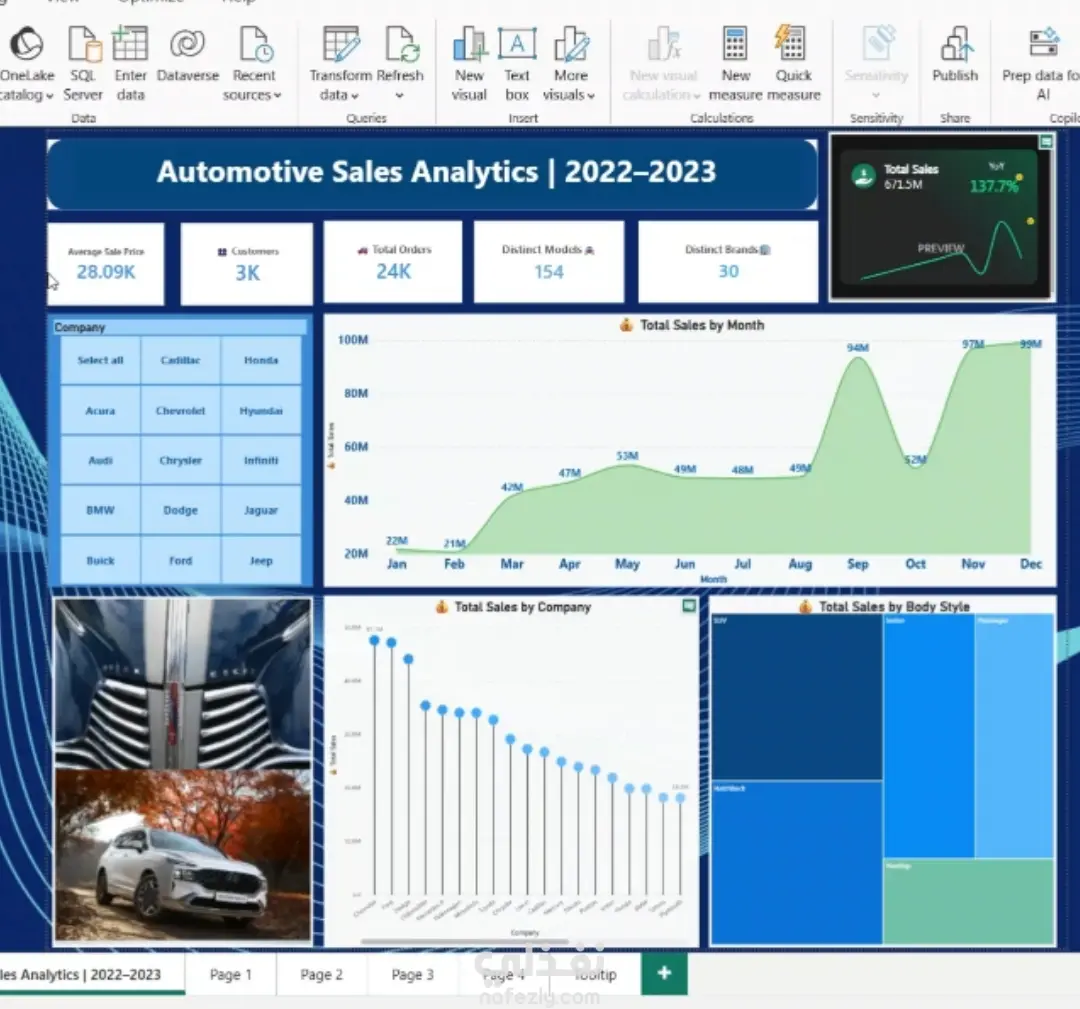Switch to the Page 3 tab
This screenshot has height=1009, width=1080.
[413, 974]
